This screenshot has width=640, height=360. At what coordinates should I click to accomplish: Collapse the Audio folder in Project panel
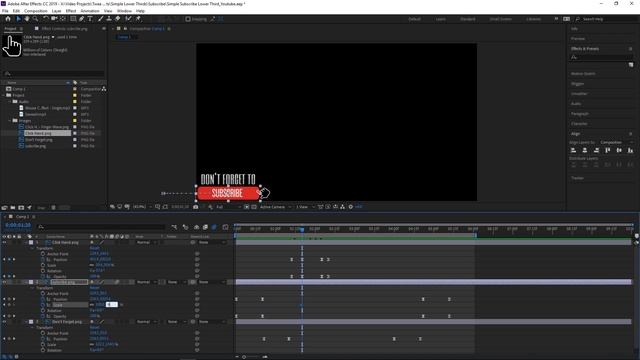point(10,102)
